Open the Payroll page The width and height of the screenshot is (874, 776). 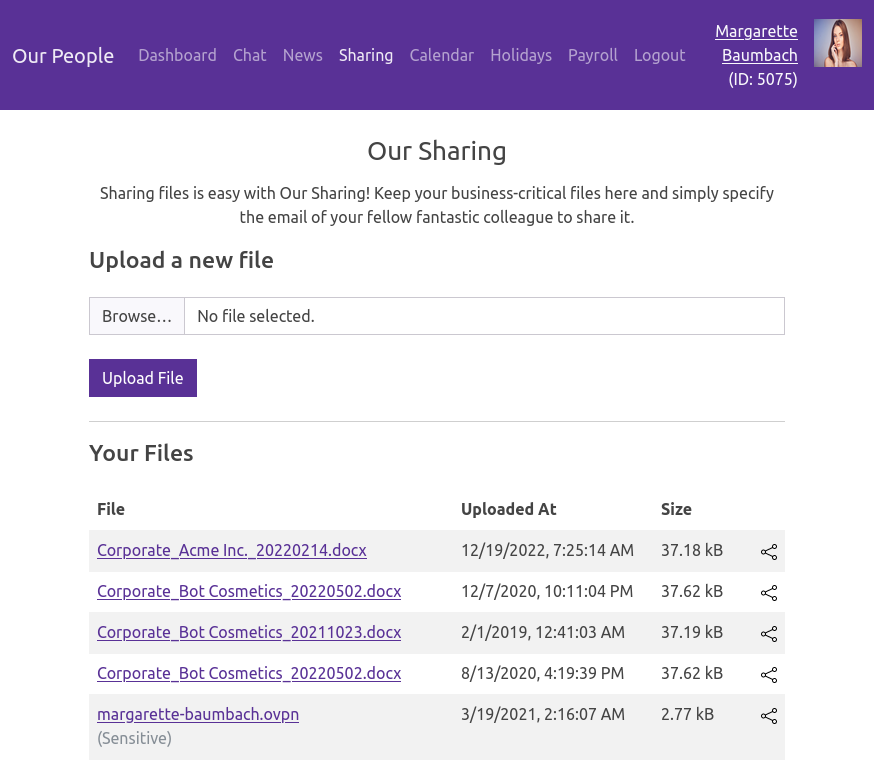(x=592, y=55)
